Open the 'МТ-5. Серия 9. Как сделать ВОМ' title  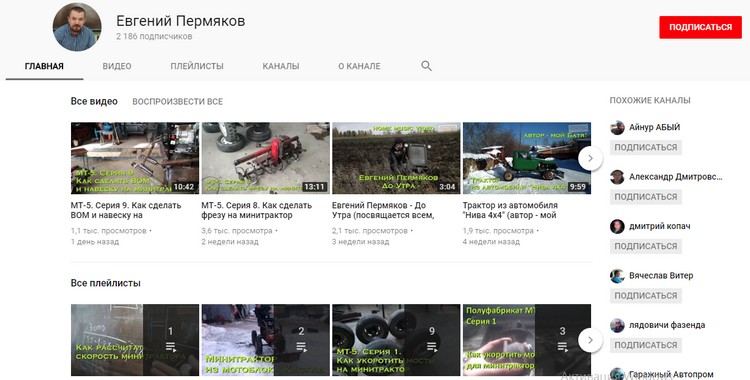[126, 210]
